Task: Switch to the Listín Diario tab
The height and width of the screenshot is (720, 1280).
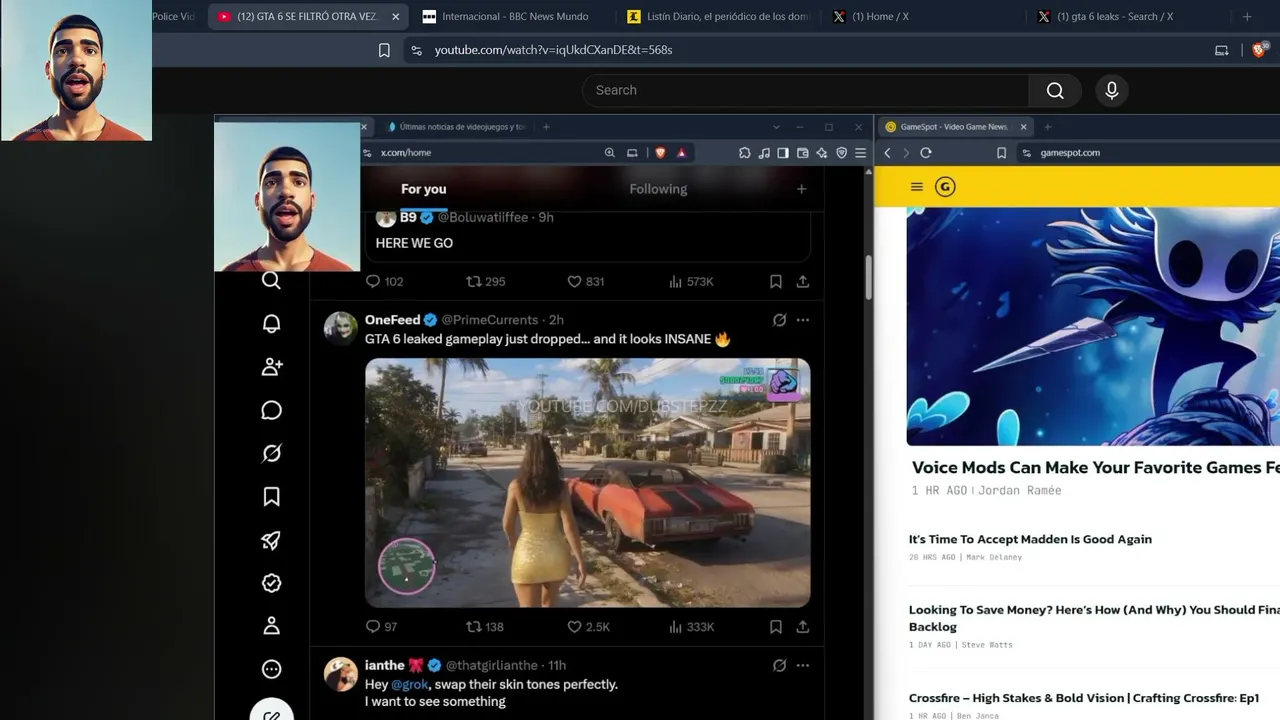Action: click(x=718, y=16)
